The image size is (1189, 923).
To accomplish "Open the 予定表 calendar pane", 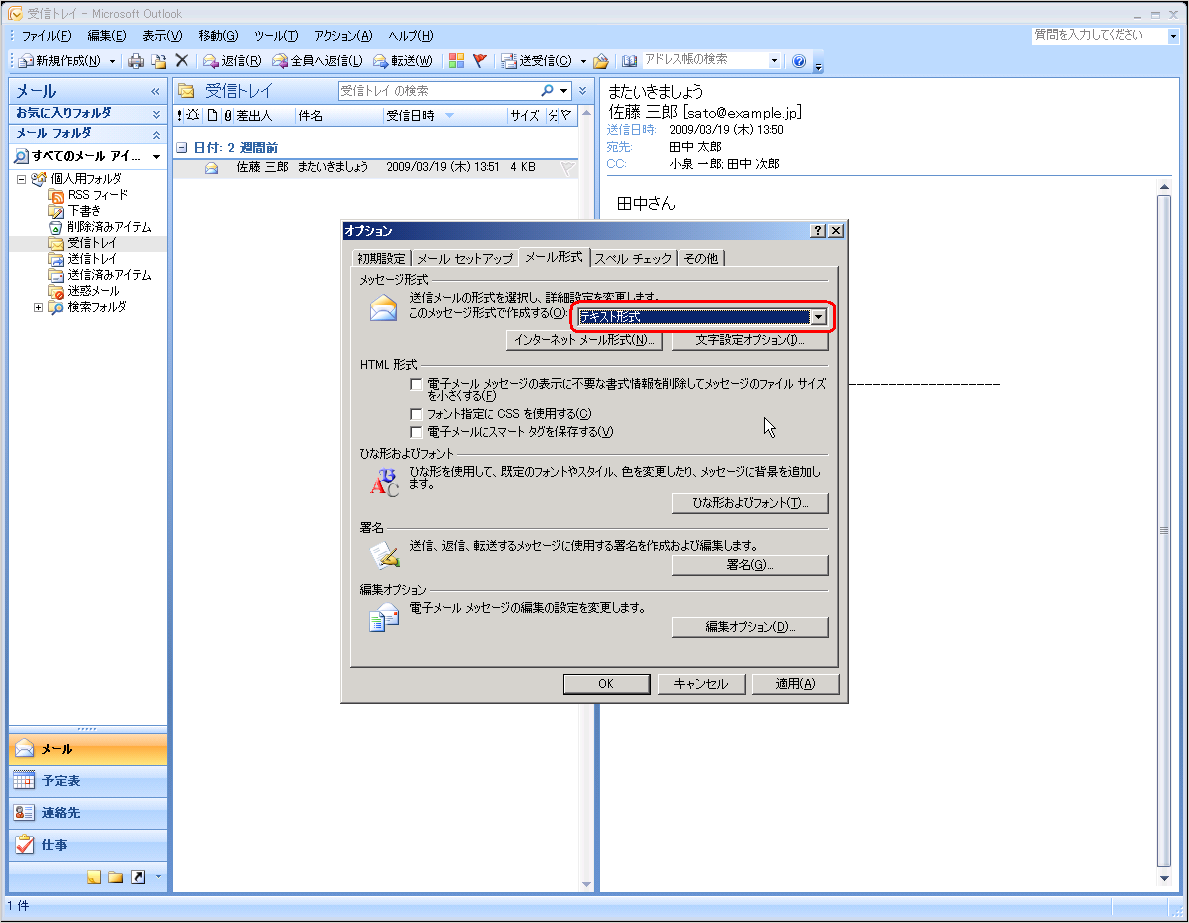I will coord(87,780).
